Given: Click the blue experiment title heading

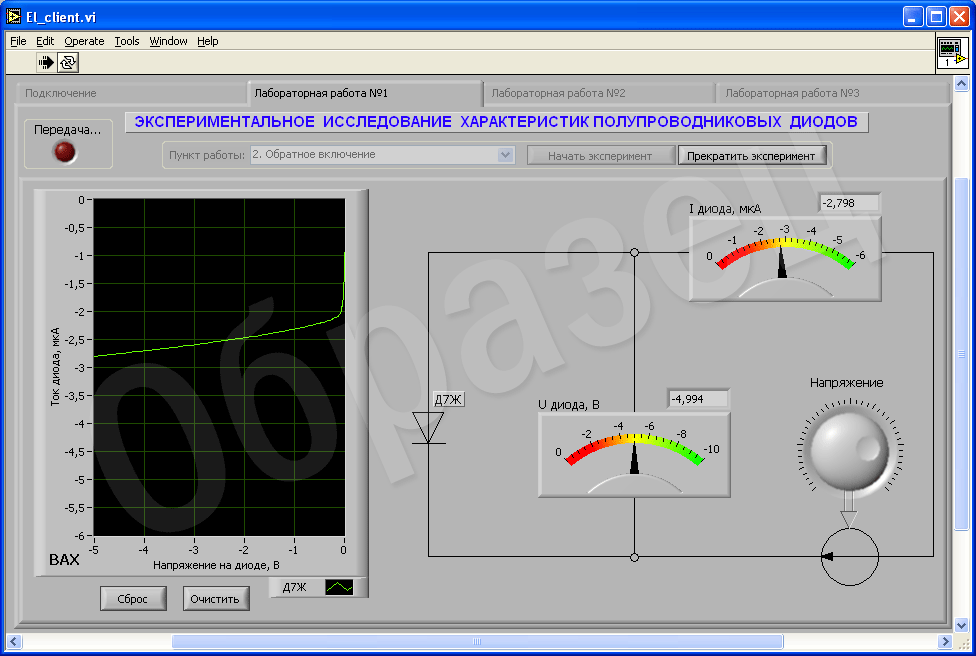Looking at the screenshot, I should 496,122.
